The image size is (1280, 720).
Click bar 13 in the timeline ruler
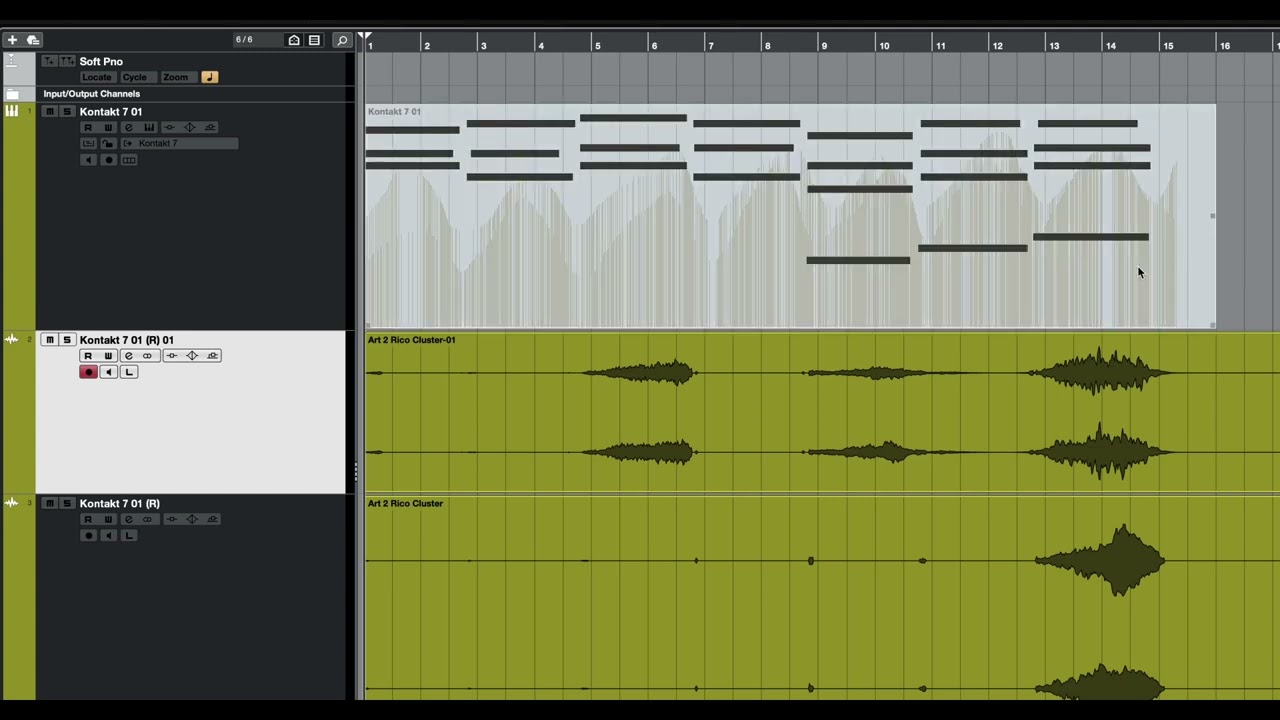pyautogui.click(x=1054, y=46)
